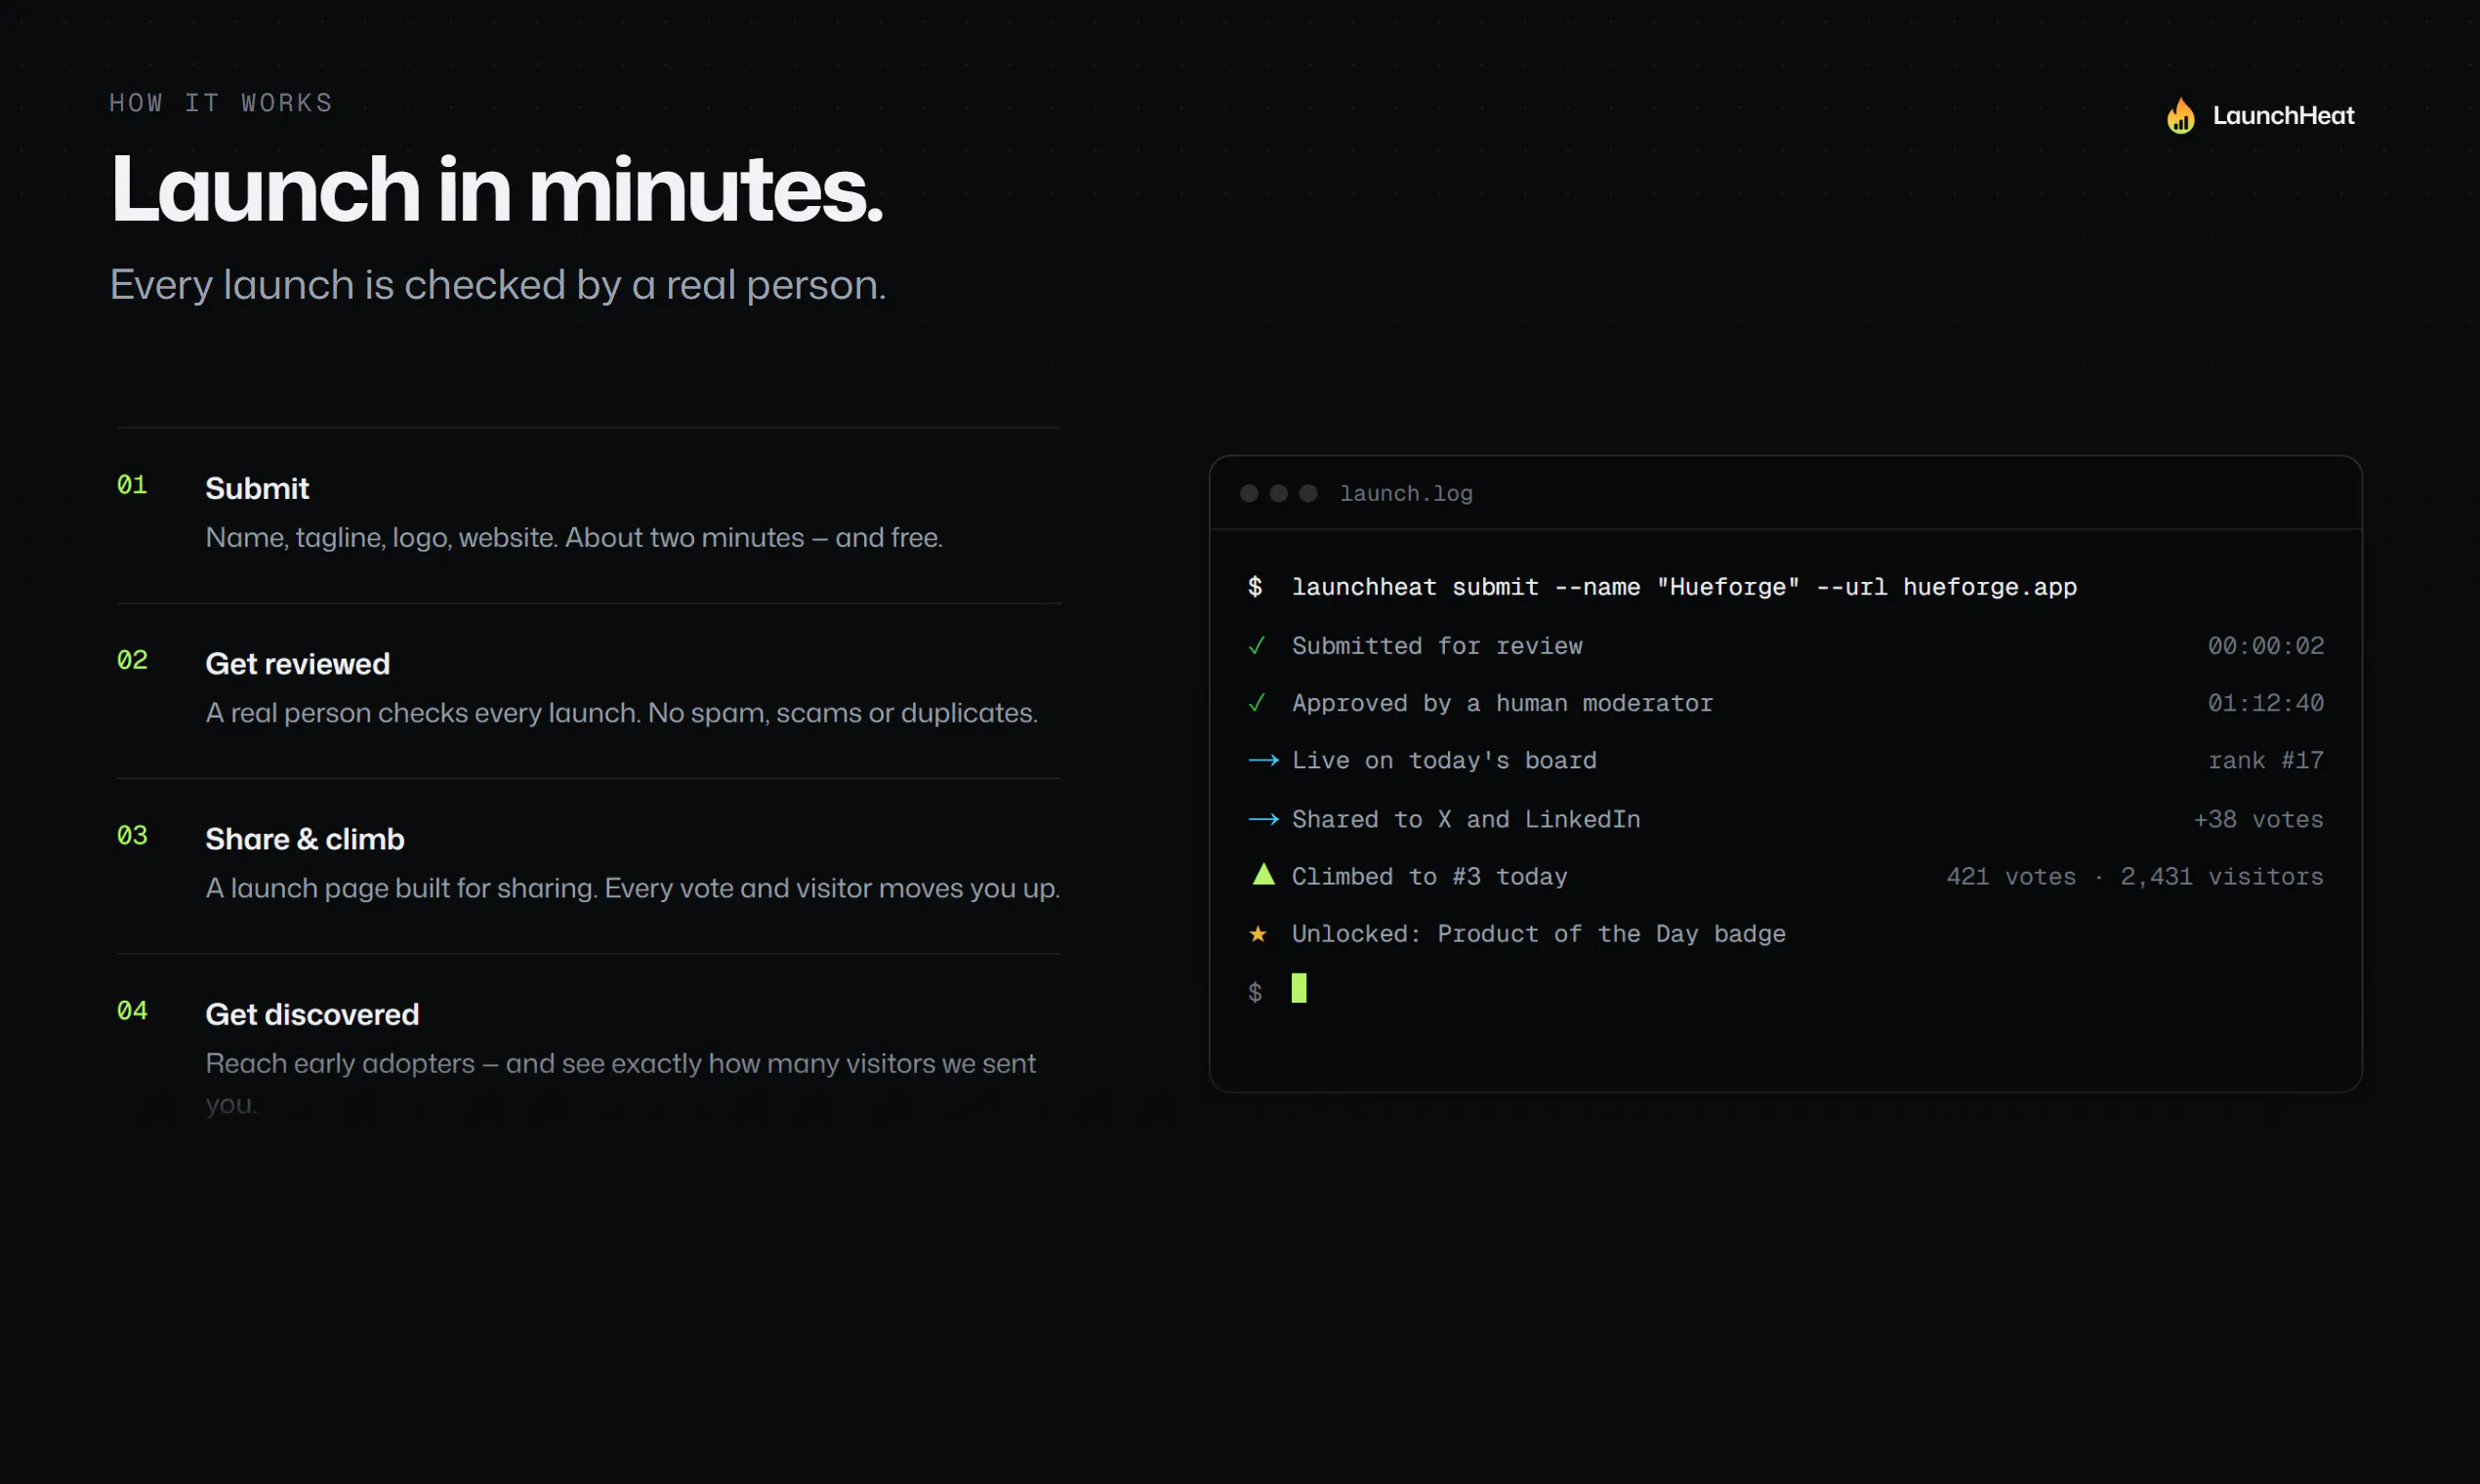This screenshot has width=2480, height=1484.
Task: Select the Submit step heading
Action: coord(257,488)
